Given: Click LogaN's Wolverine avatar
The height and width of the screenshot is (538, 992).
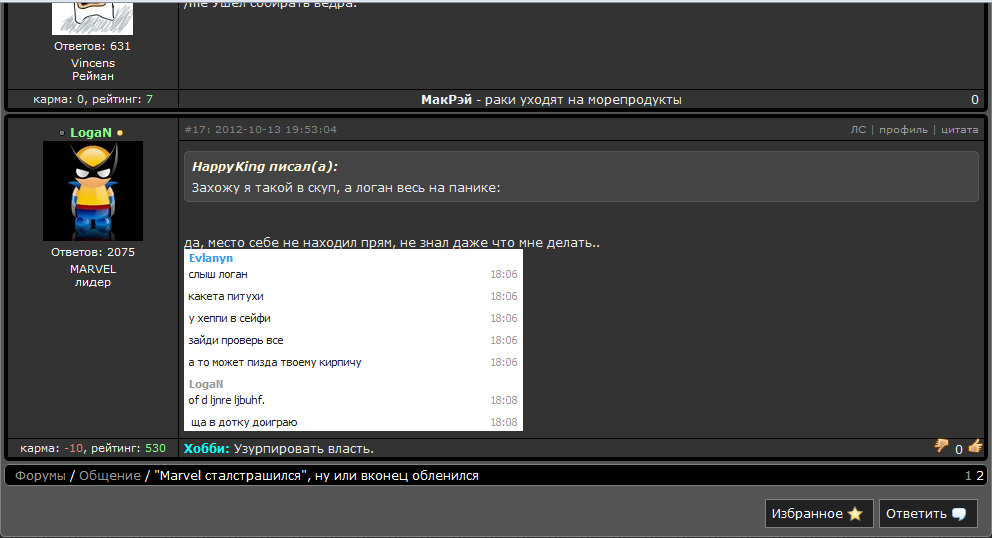Looking at the screenshot, I should 93,191.
